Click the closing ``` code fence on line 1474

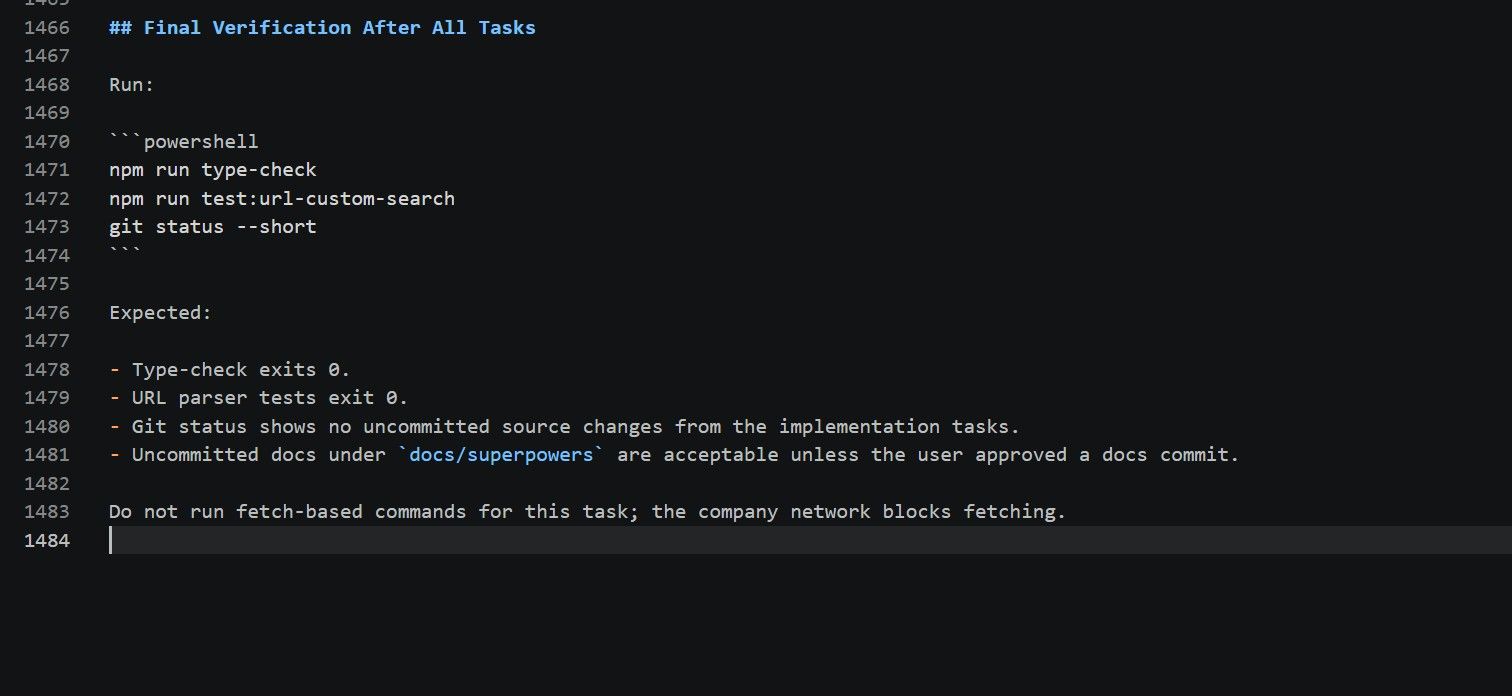[126, 255]
